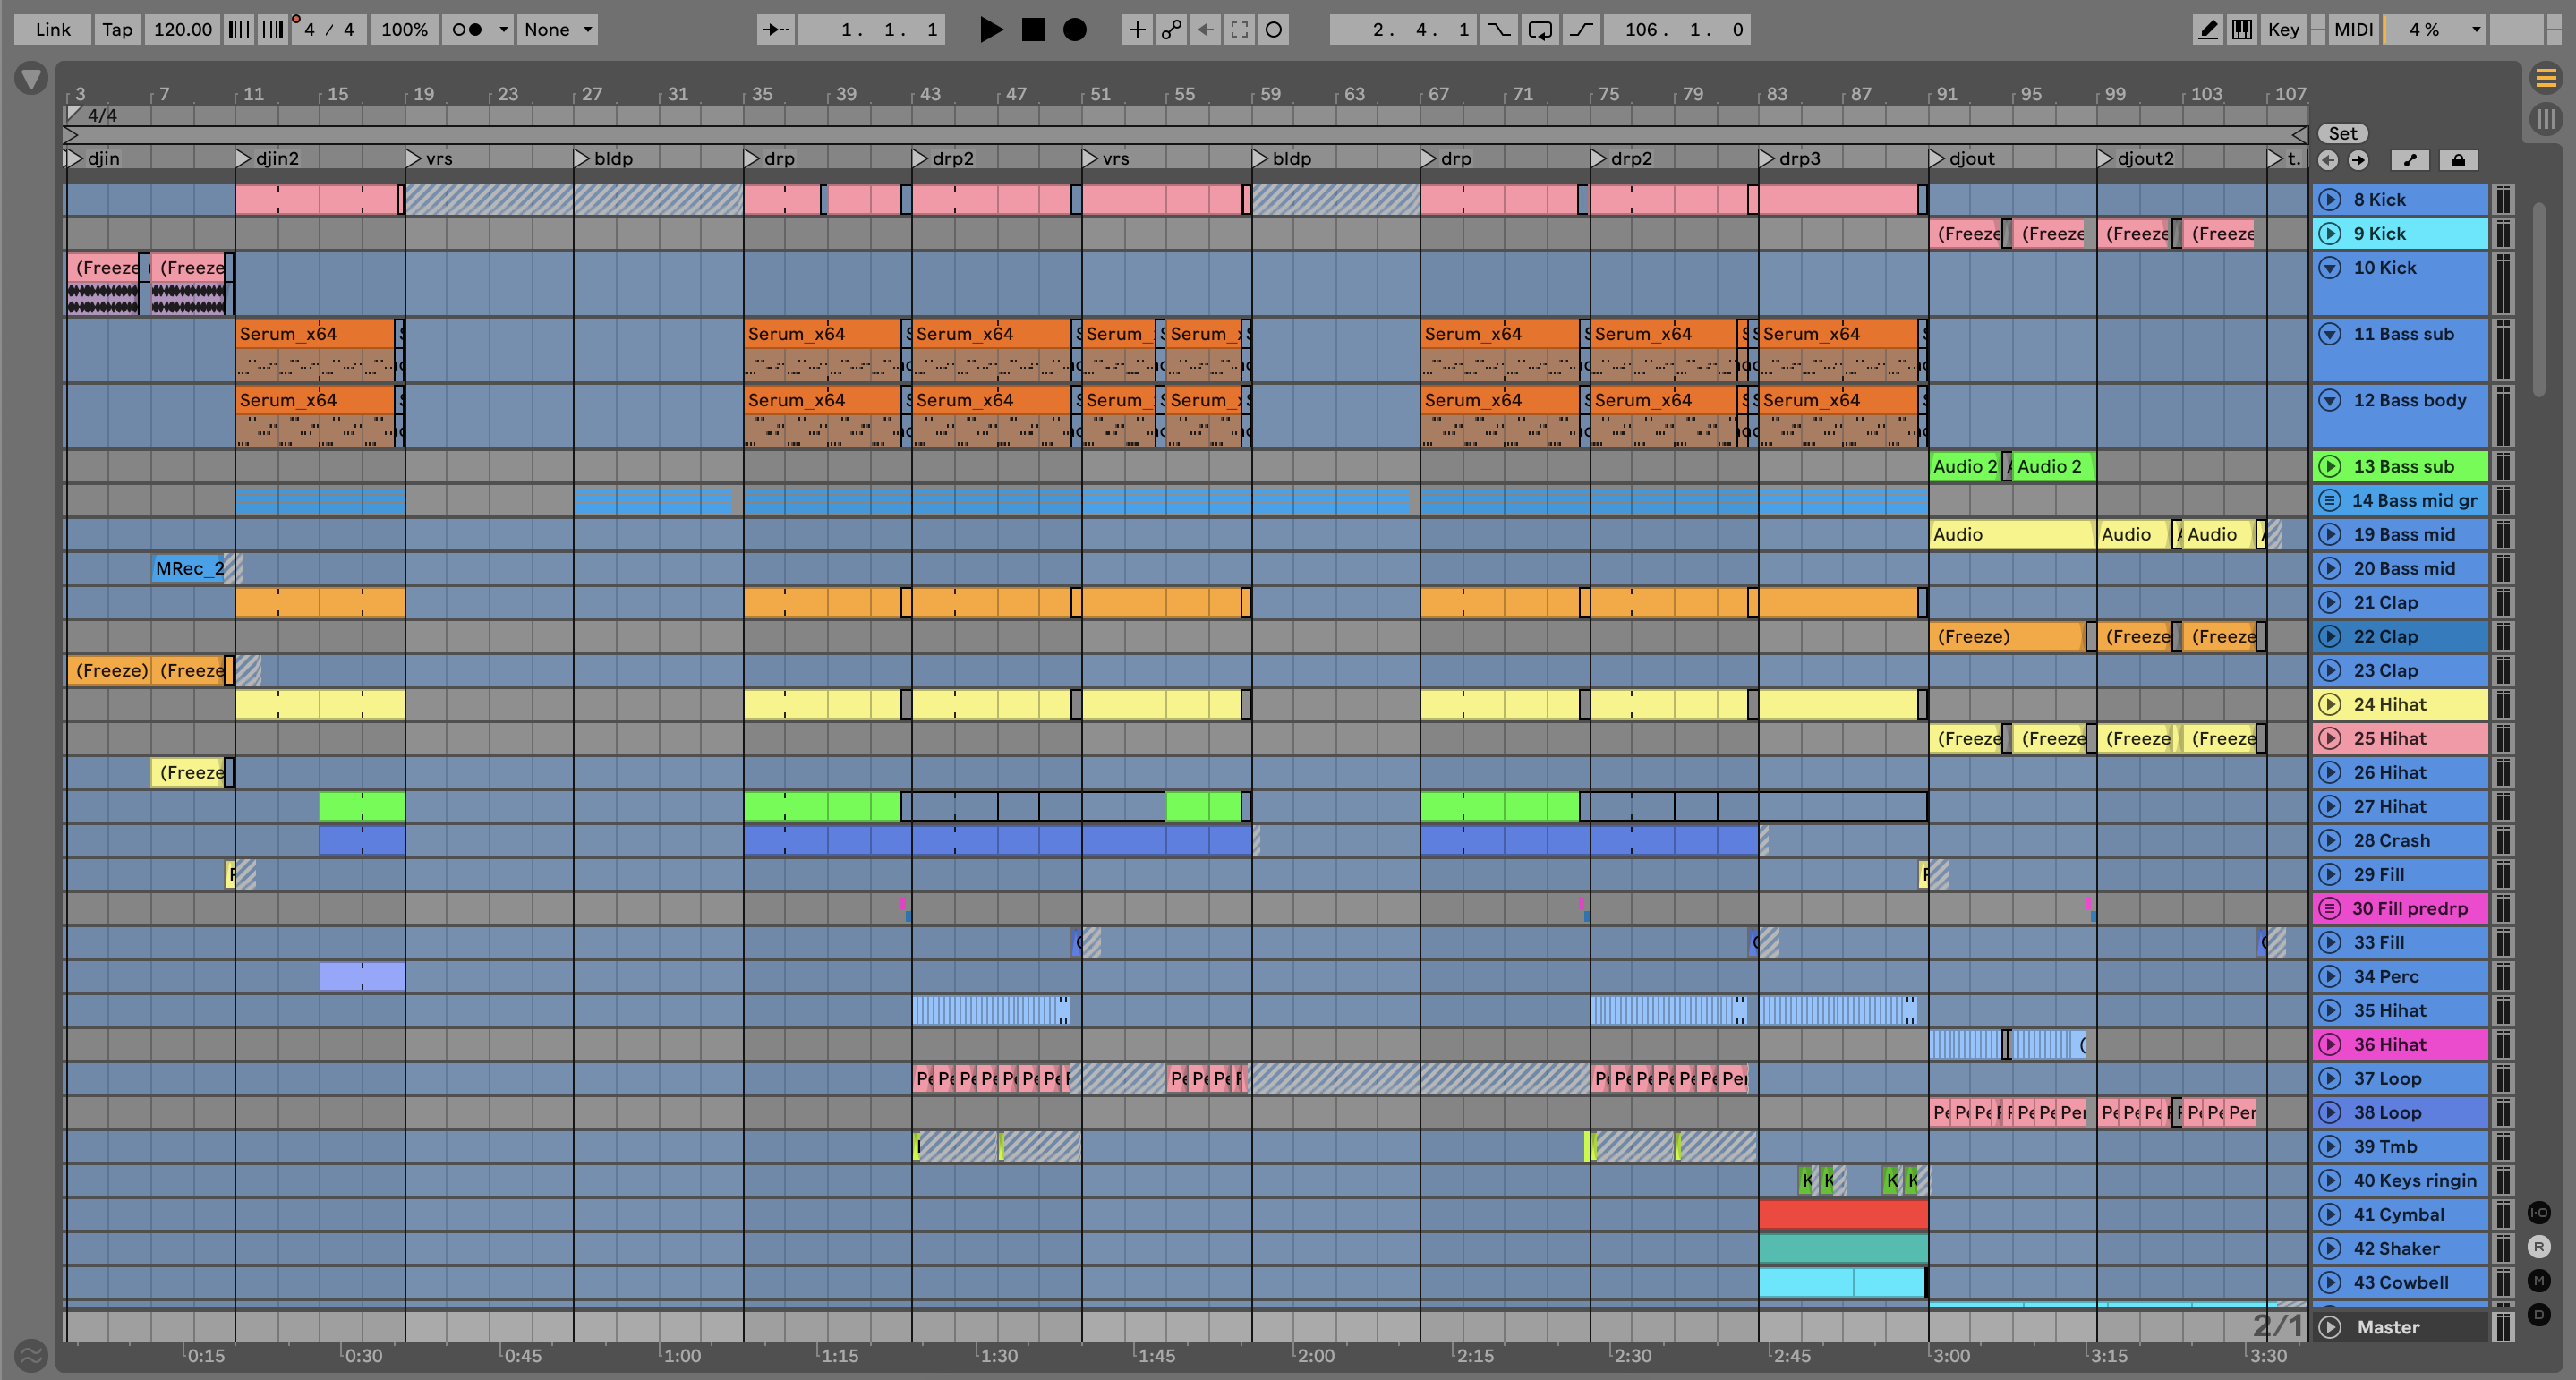Open the Metronome settings dropdown arrow
This screenshot has height=1380, width=2576.
point(503,29)
